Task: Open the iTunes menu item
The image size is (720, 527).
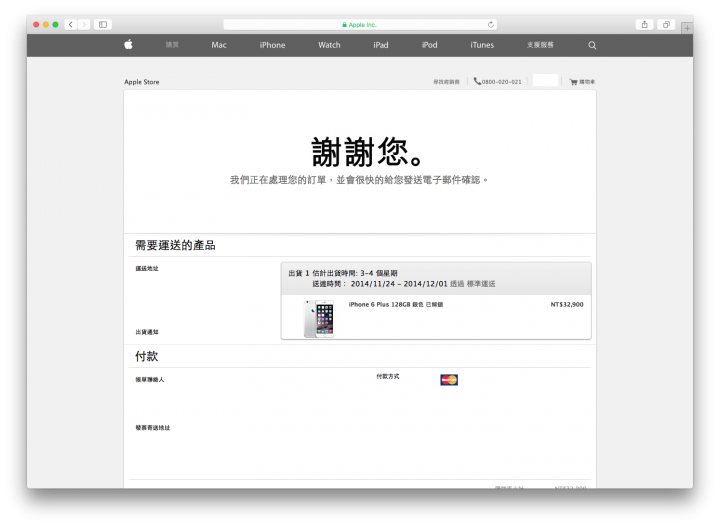Action: [x=482, y=45]
